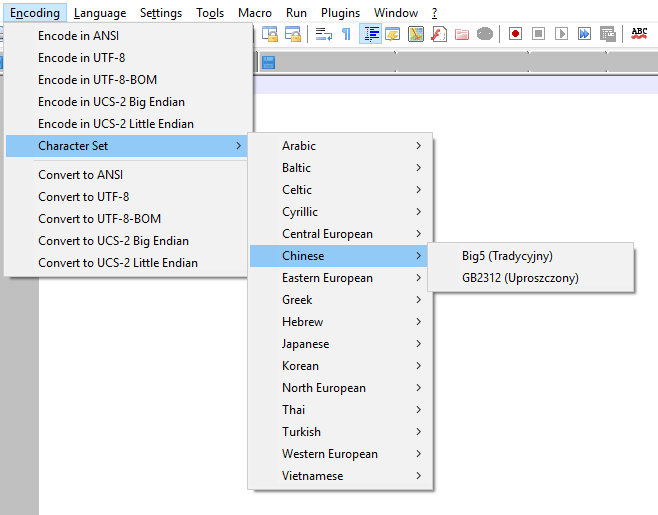658x515 pixels.
Task: Select Encode in ANSI
Action: (129, 36)
